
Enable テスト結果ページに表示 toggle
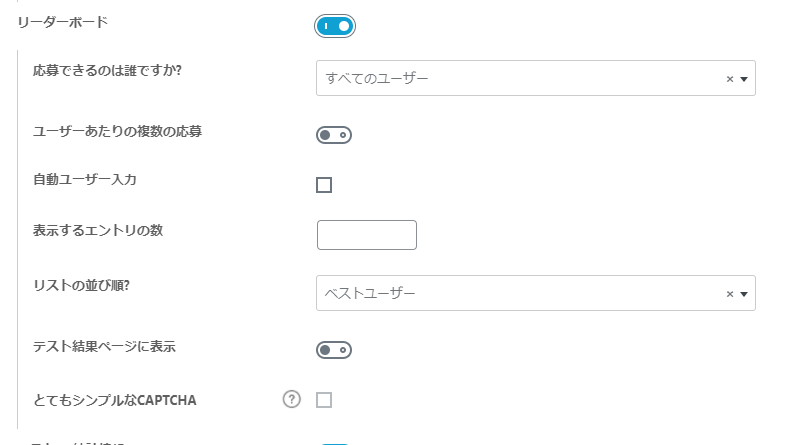[x=334, y=350]
